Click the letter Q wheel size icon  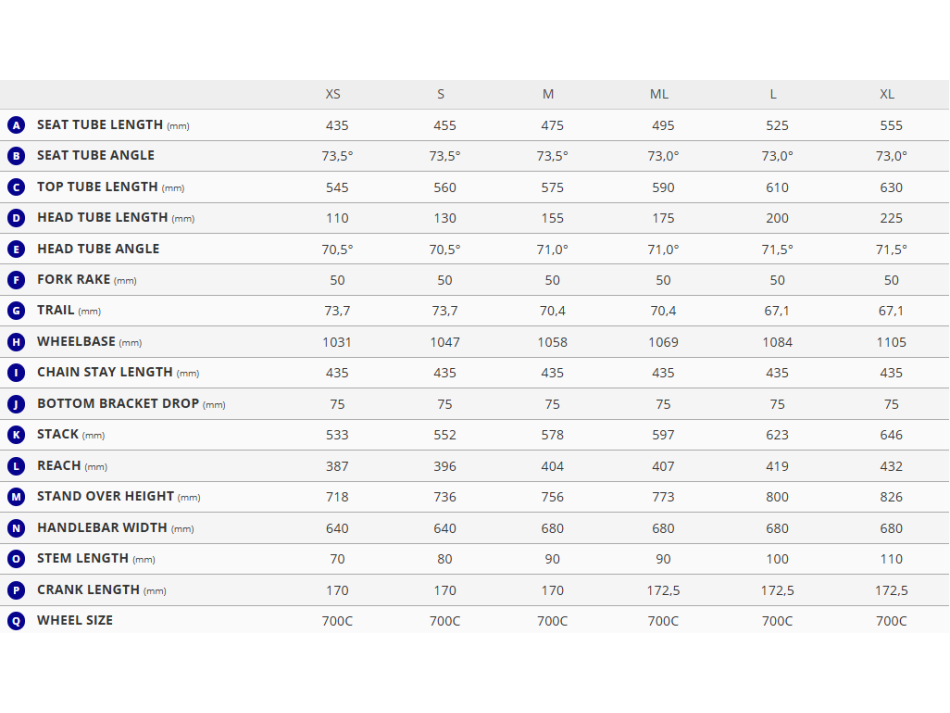[x=16, y=621]
